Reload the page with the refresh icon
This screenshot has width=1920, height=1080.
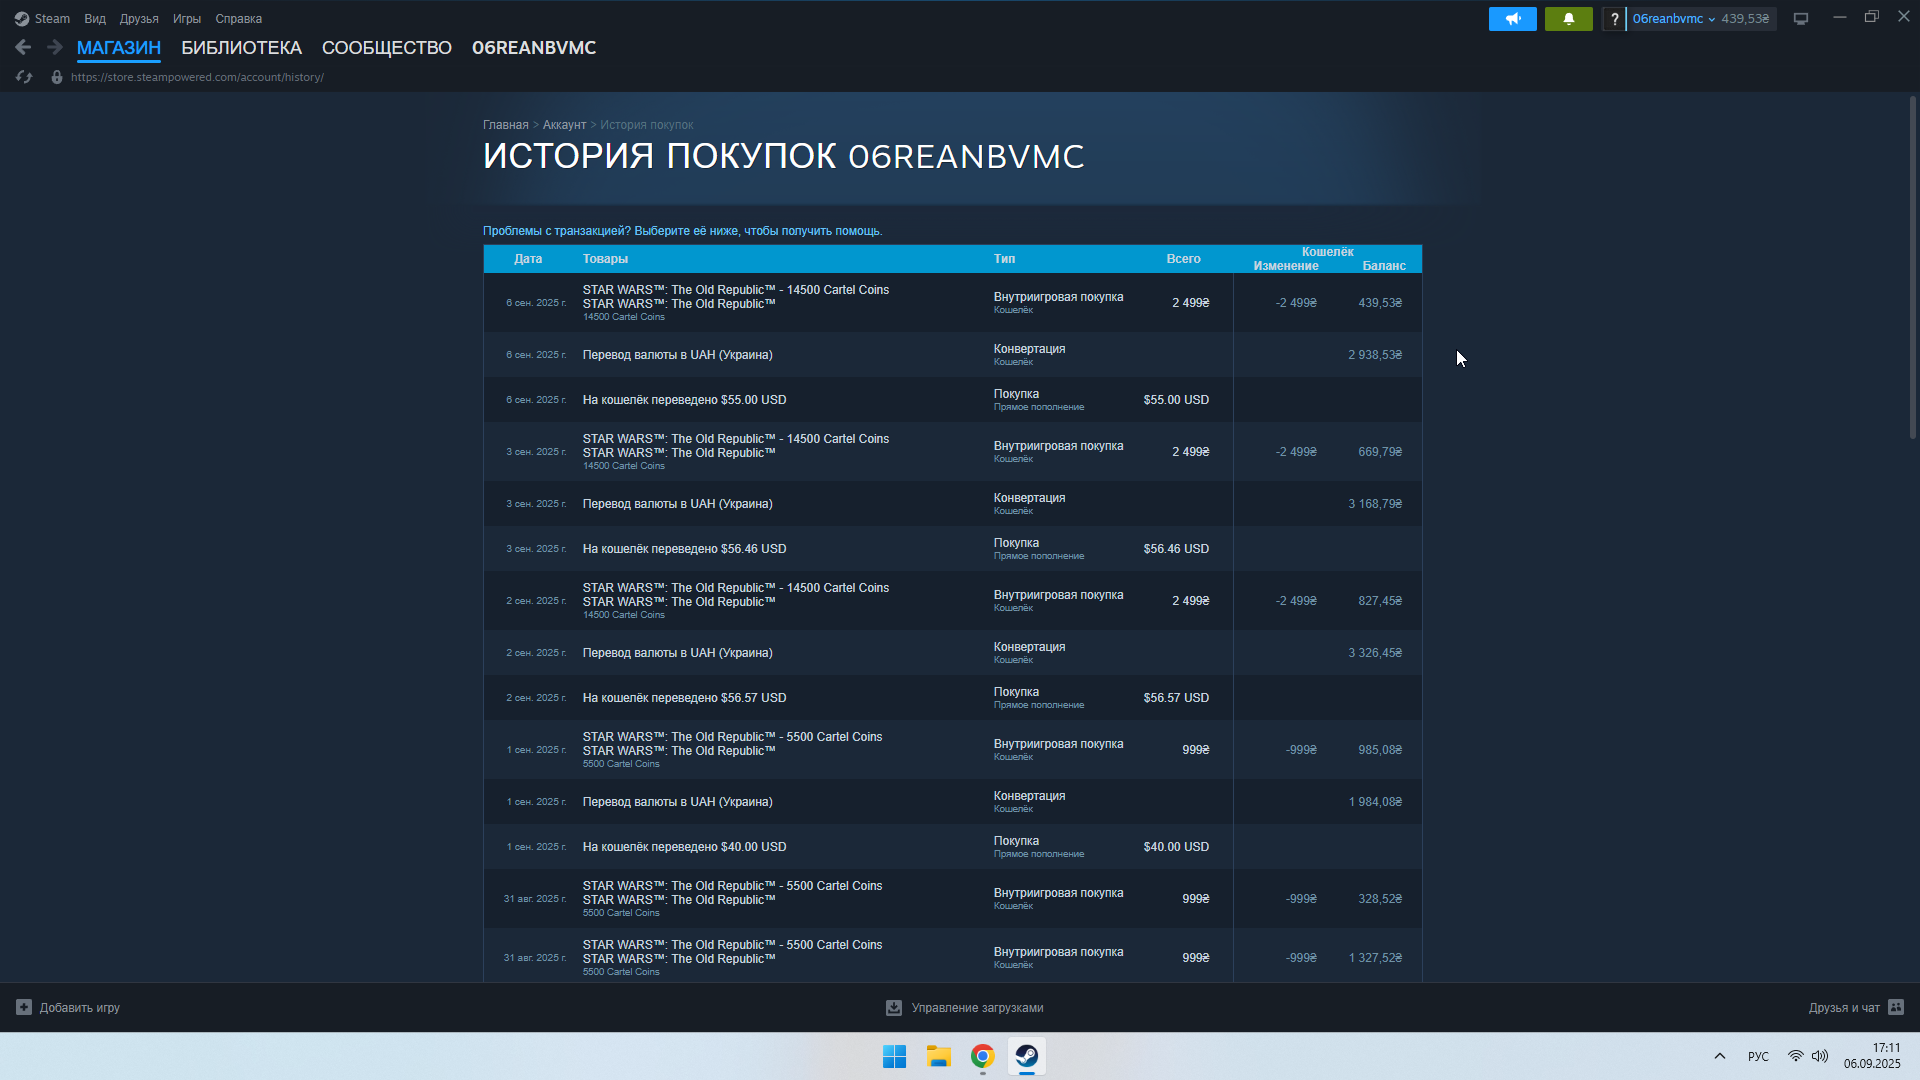tap(24, 77)
